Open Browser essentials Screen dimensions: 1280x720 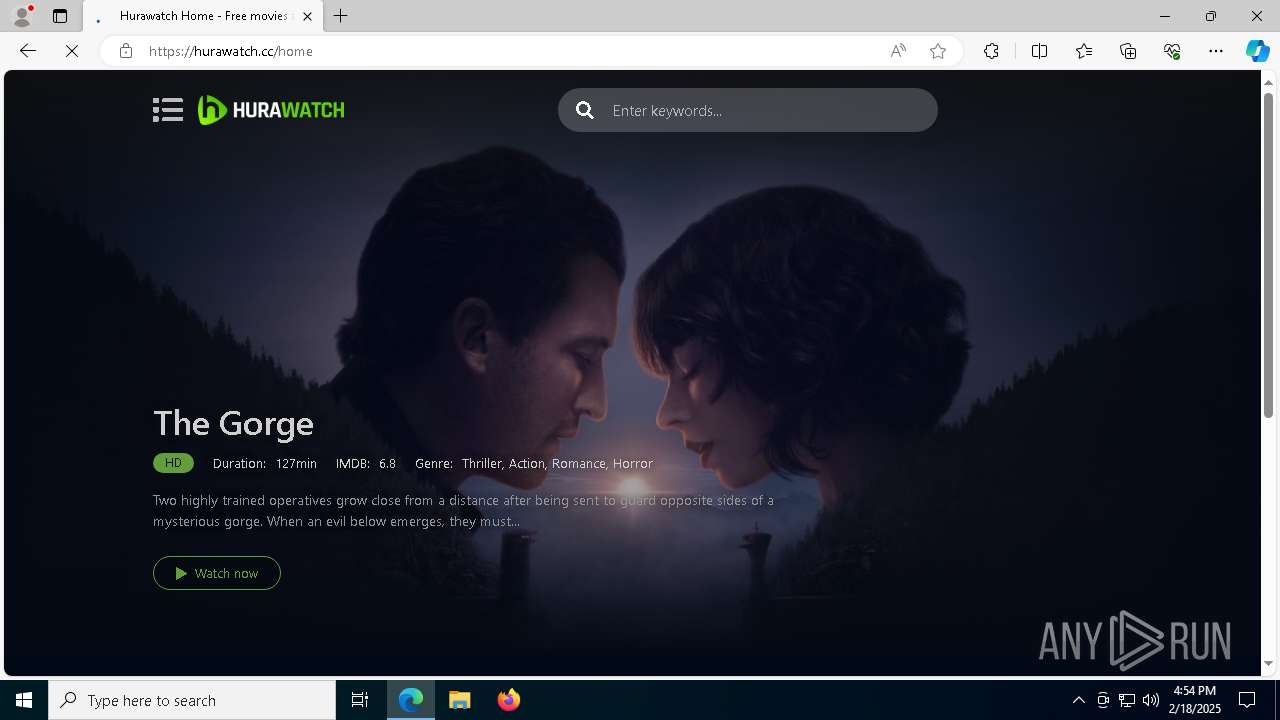click(1172, 51)
